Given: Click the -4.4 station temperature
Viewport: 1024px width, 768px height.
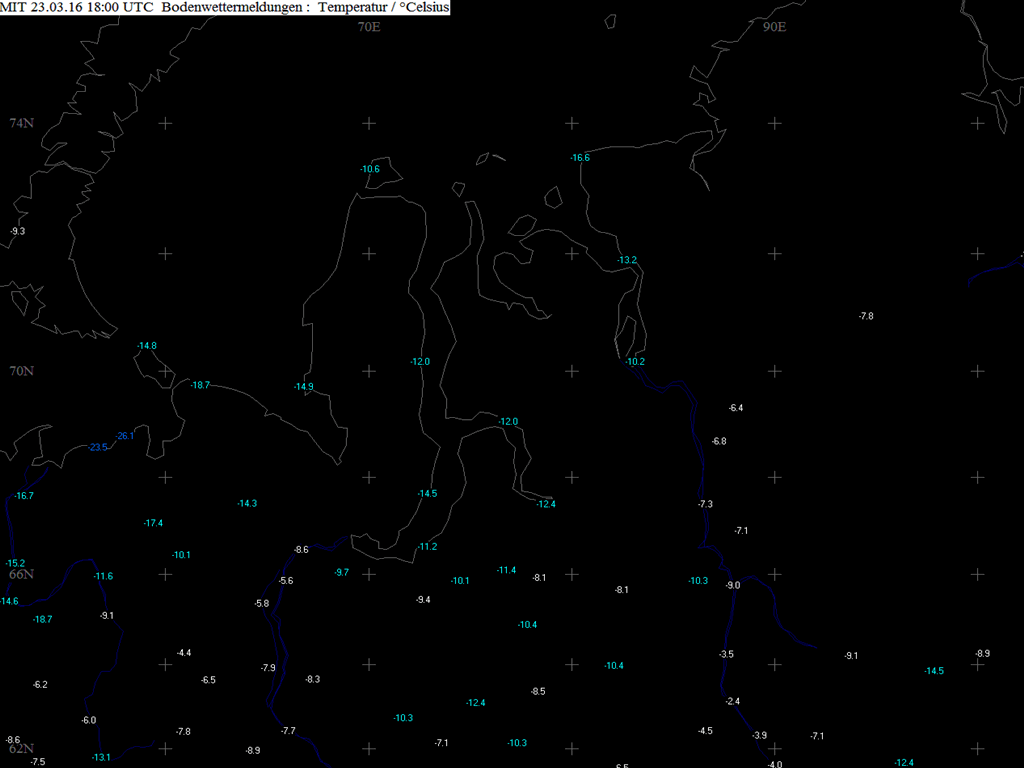Looking at the screenshot, I should [x=184, y=653].
